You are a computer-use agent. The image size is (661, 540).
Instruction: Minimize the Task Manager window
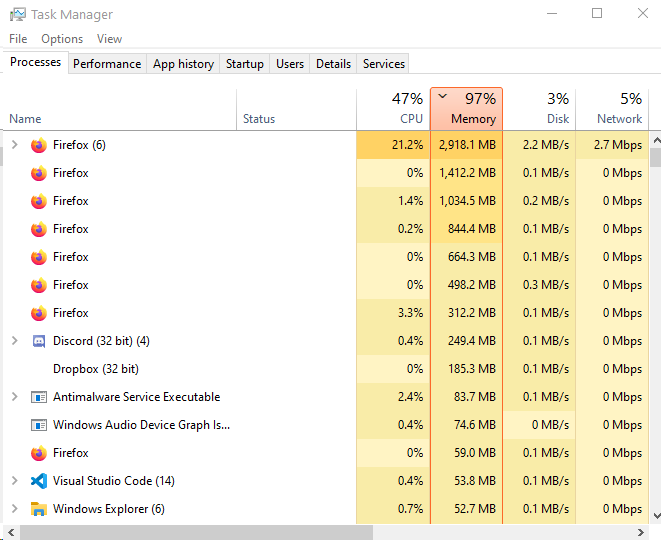coord(552,13)
